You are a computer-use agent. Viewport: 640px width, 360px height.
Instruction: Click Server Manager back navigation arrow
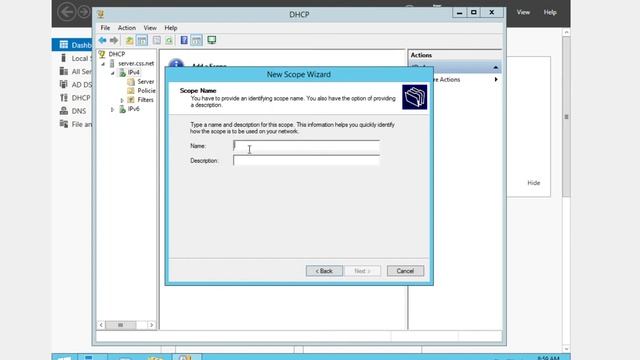coord(67,12)
